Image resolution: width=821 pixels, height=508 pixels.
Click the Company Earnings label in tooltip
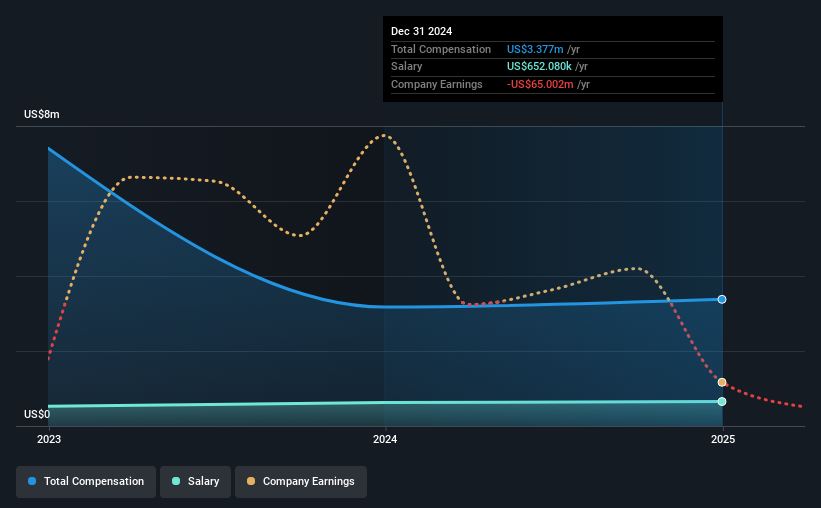click(437, 84)
